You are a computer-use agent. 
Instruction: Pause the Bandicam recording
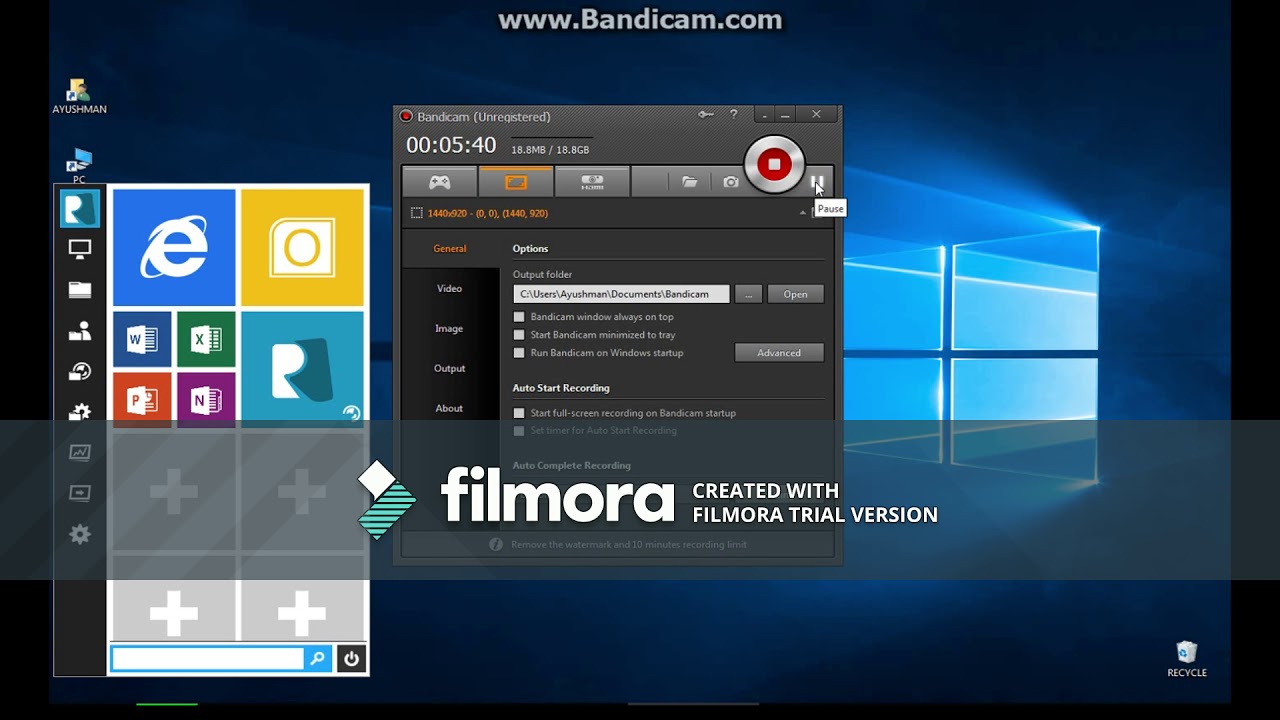(817, 183)
